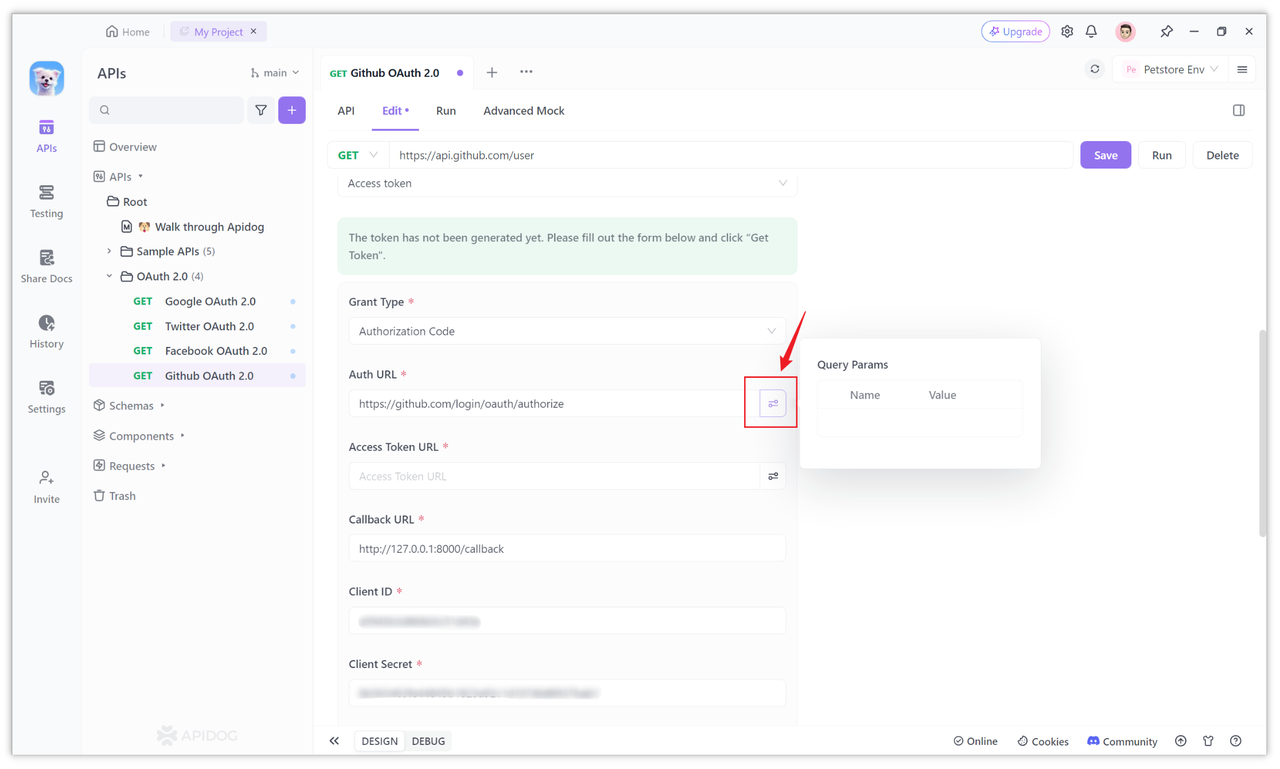Click the upload arrow icon in status bar
1280x769 pixels.
tap(1181, 741)
